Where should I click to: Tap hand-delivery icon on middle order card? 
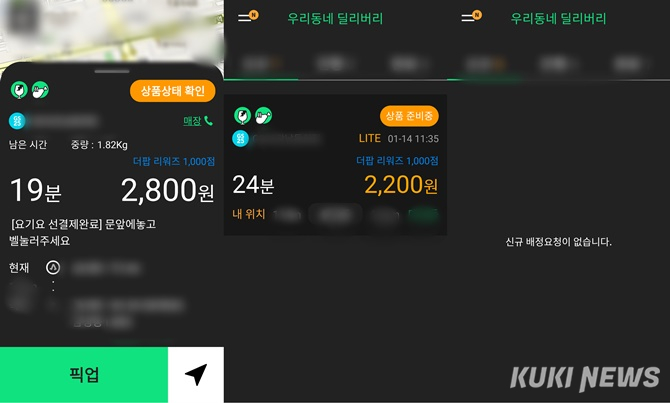click(264, 116)
